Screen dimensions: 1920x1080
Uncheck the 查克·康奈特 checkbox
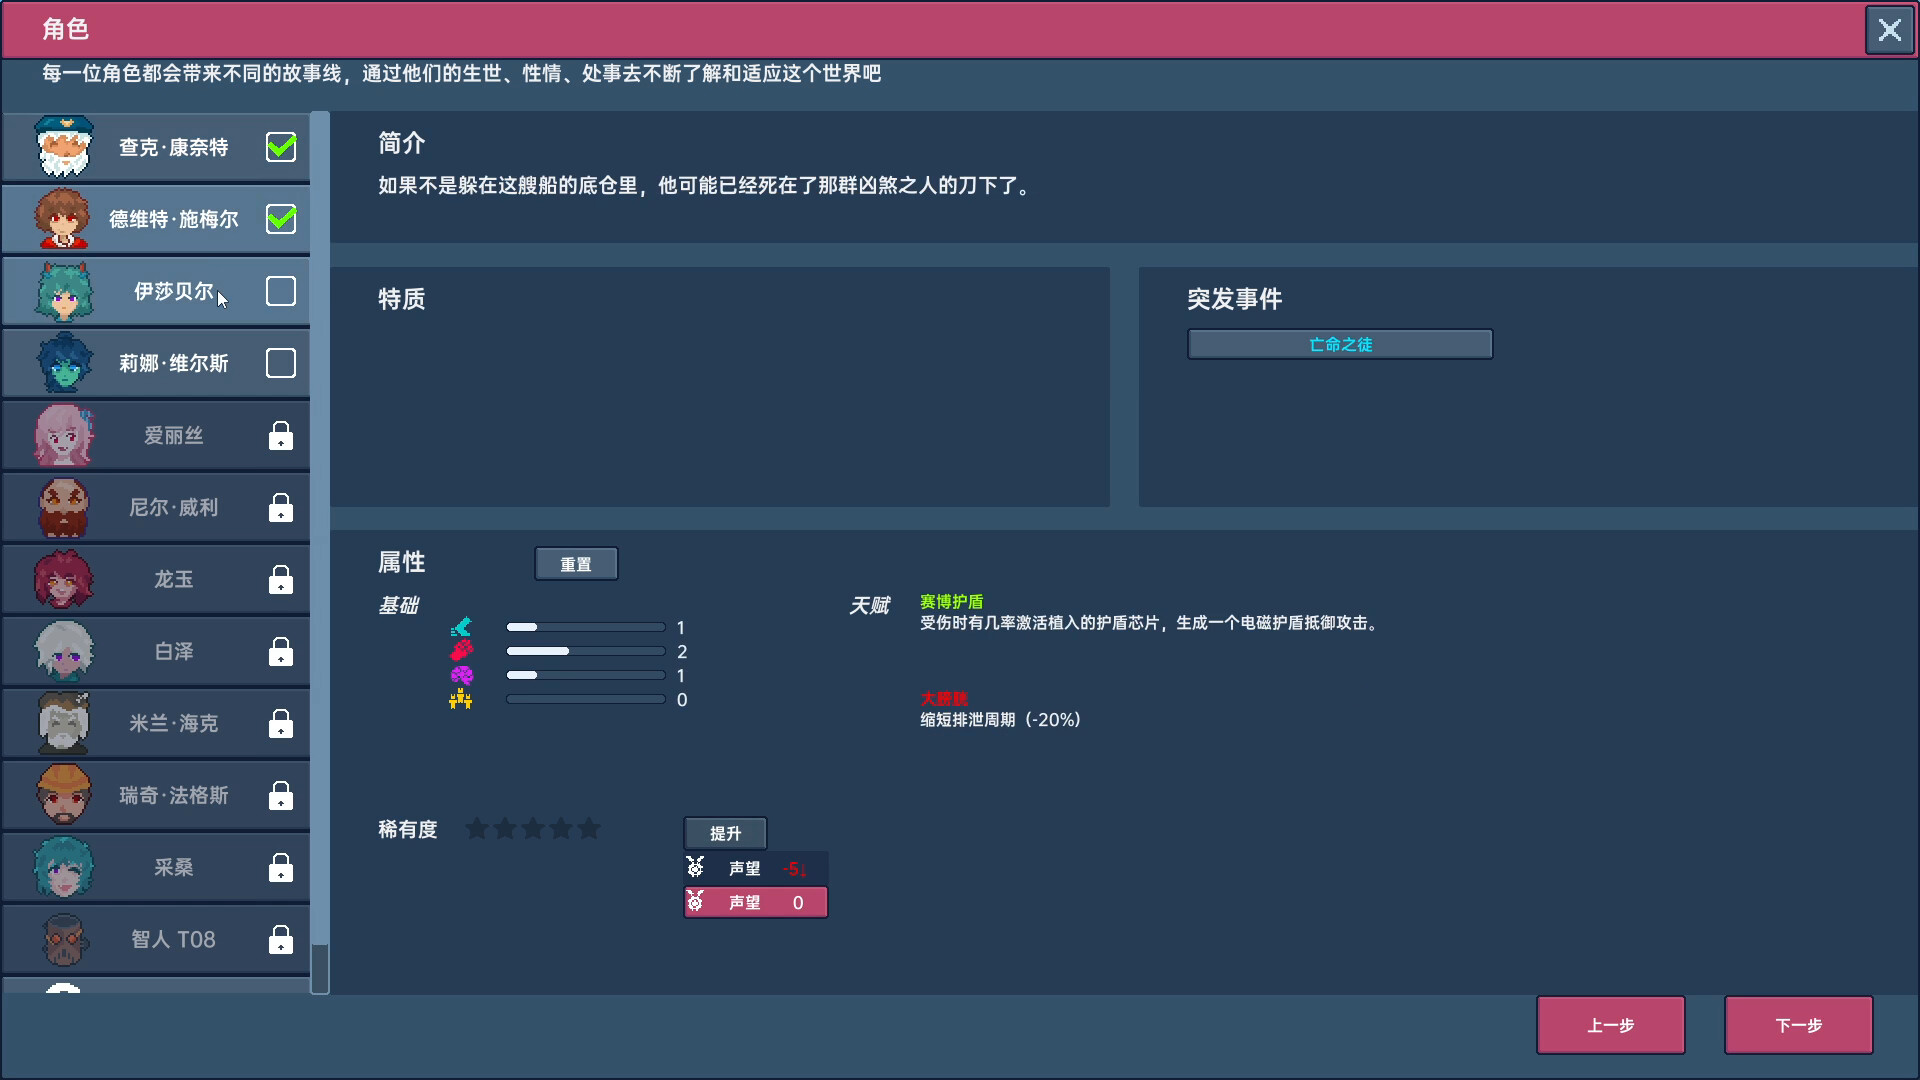click(281, 147)
